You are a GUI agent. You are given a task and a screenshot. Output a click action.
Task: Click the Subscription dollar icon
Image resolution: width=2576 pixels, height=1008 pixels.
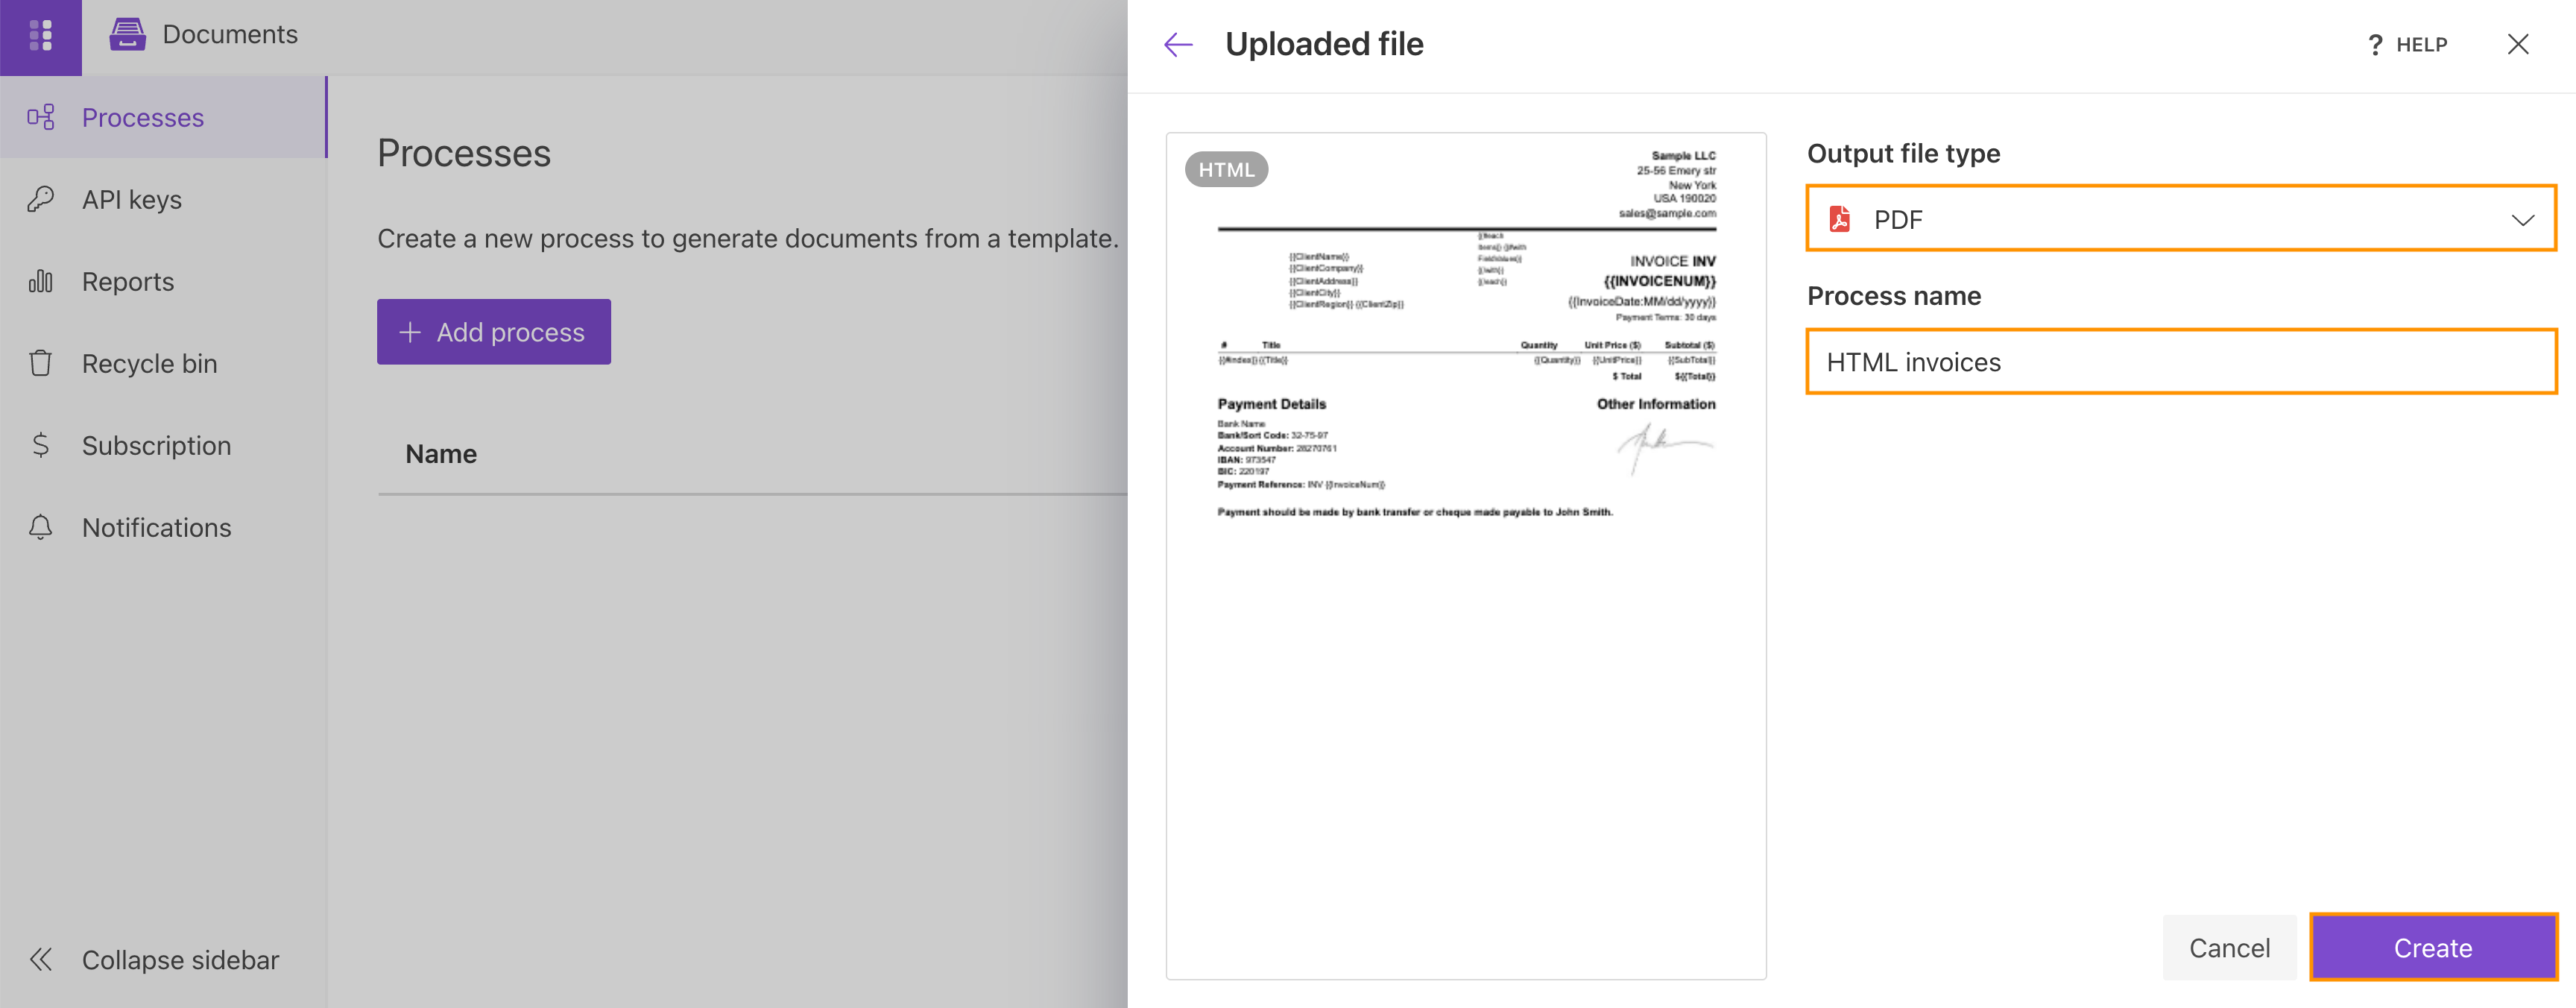pos(41,445)
